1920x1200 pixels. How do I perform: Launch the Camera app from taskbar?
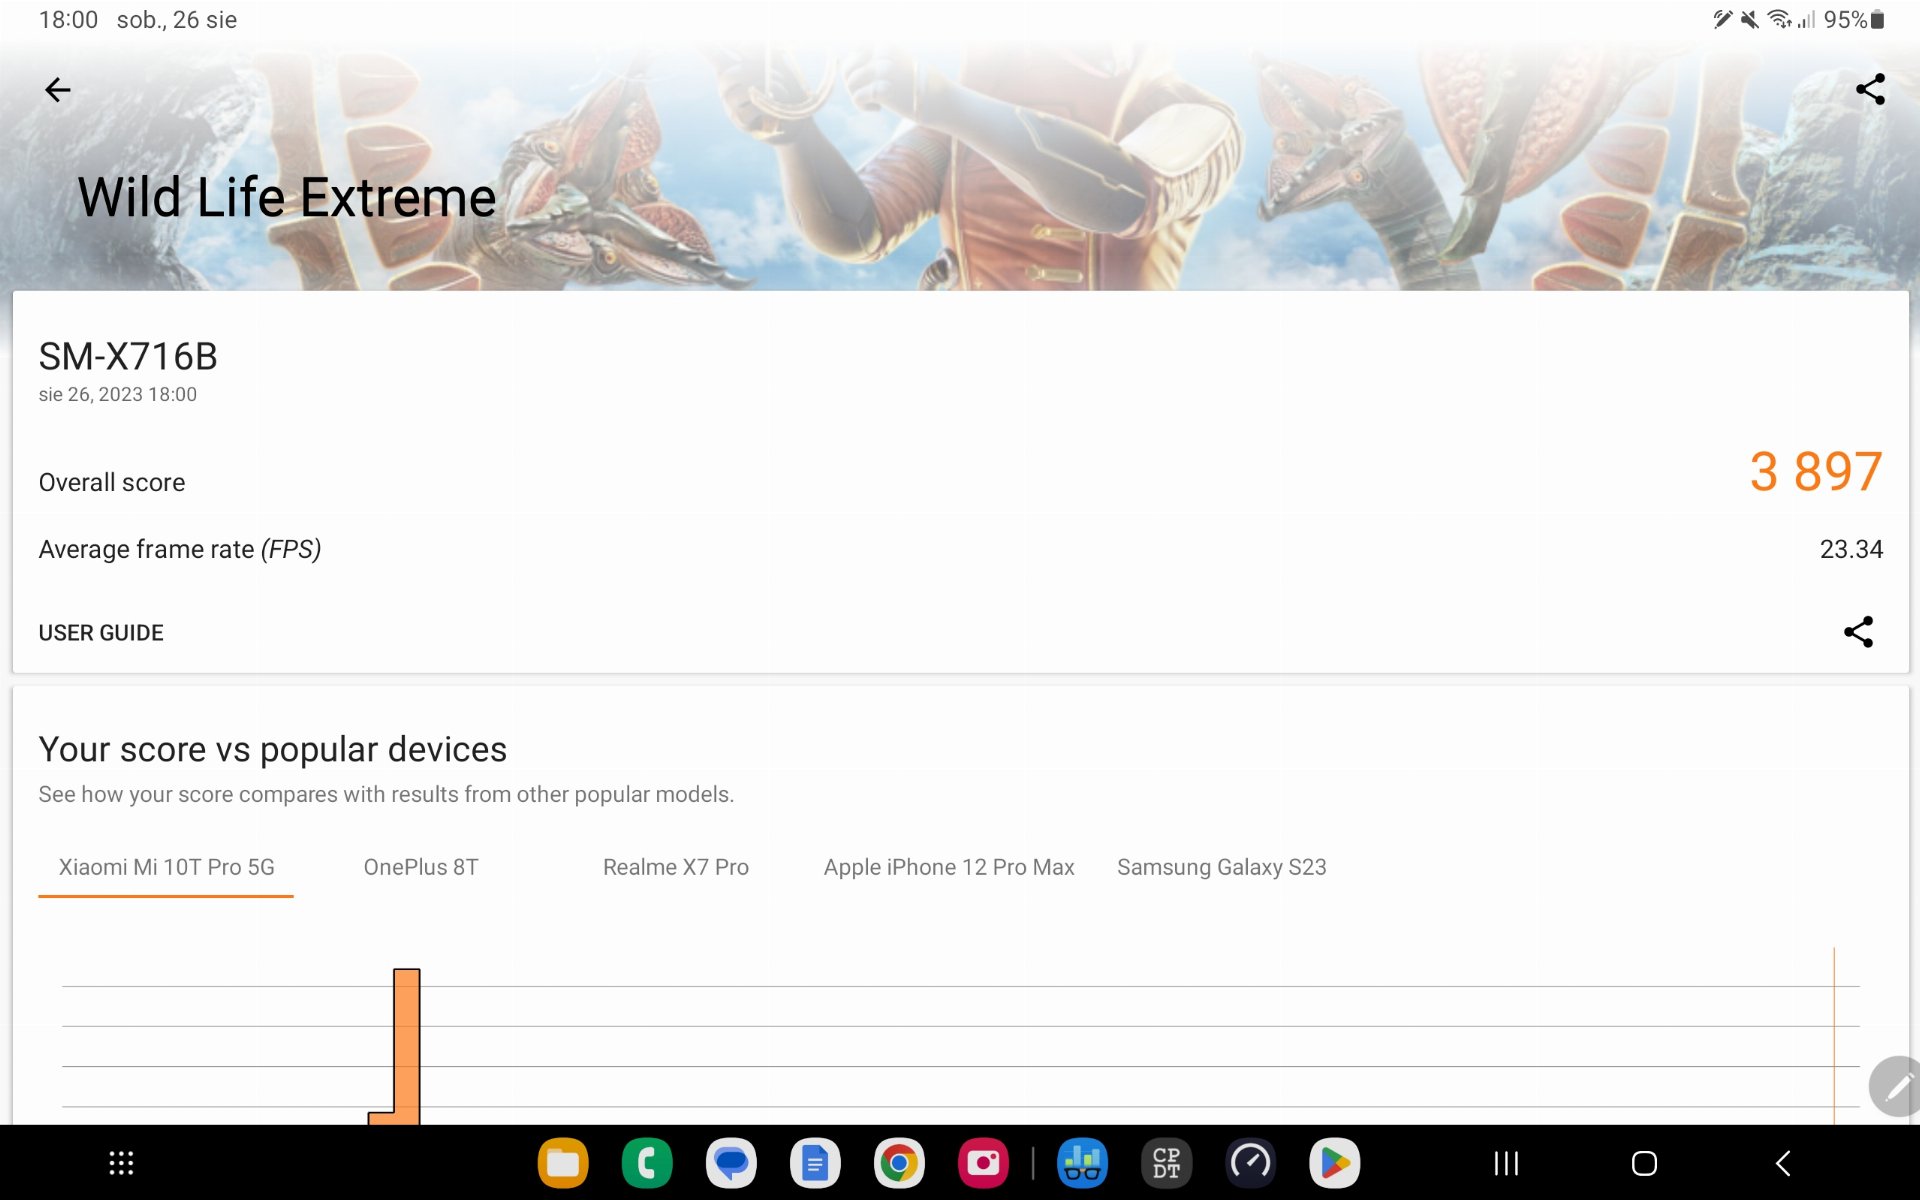pyautogui.click(x=983, y=1163)
